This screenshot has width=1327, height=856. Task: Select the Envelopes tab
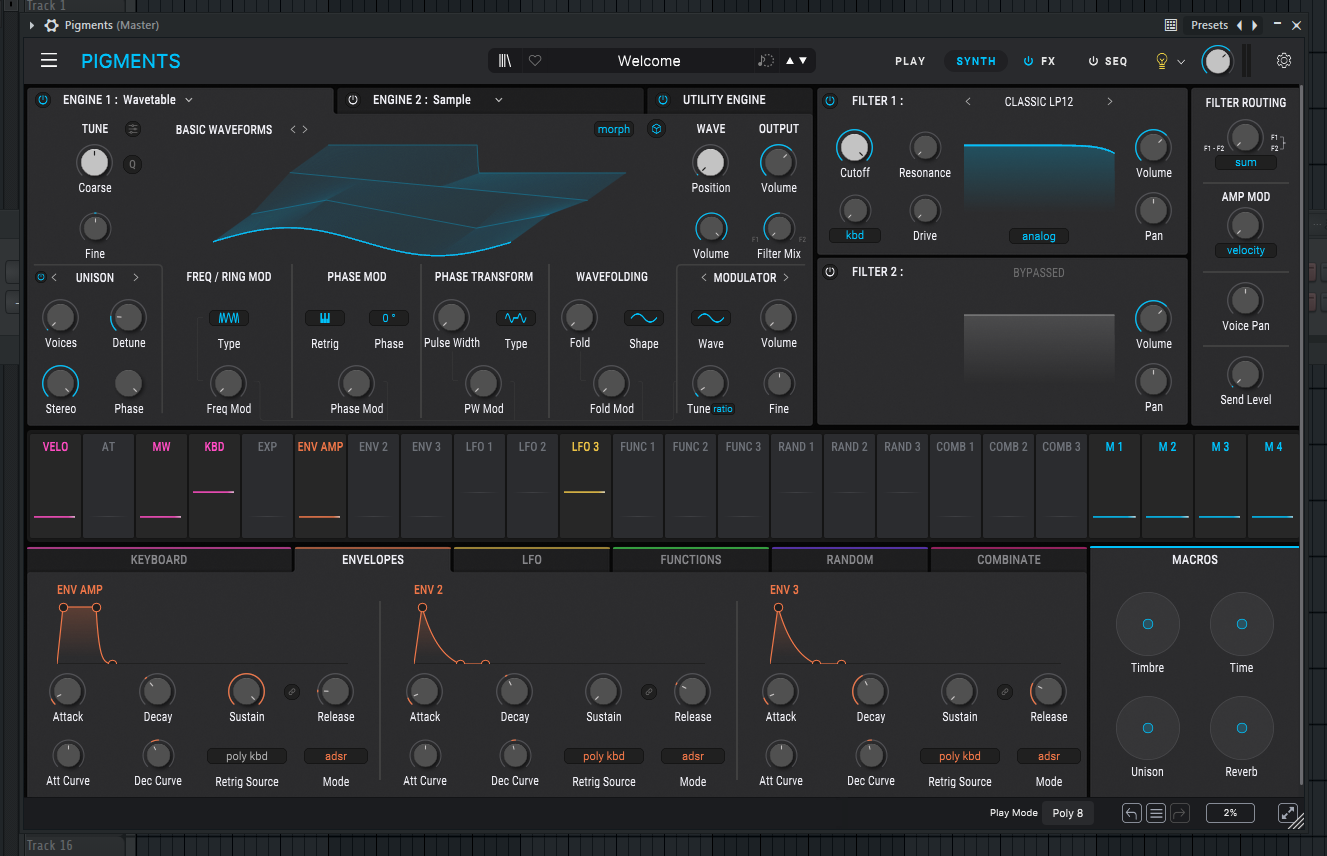373,560
